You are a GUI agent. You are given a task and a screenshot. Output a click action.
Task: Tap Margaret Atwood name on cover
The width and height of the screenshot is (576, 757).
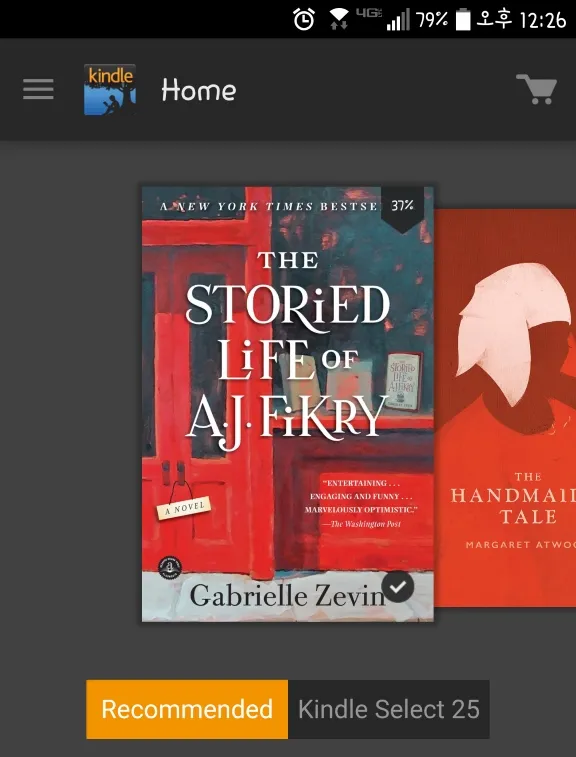(x=520, y=545)
